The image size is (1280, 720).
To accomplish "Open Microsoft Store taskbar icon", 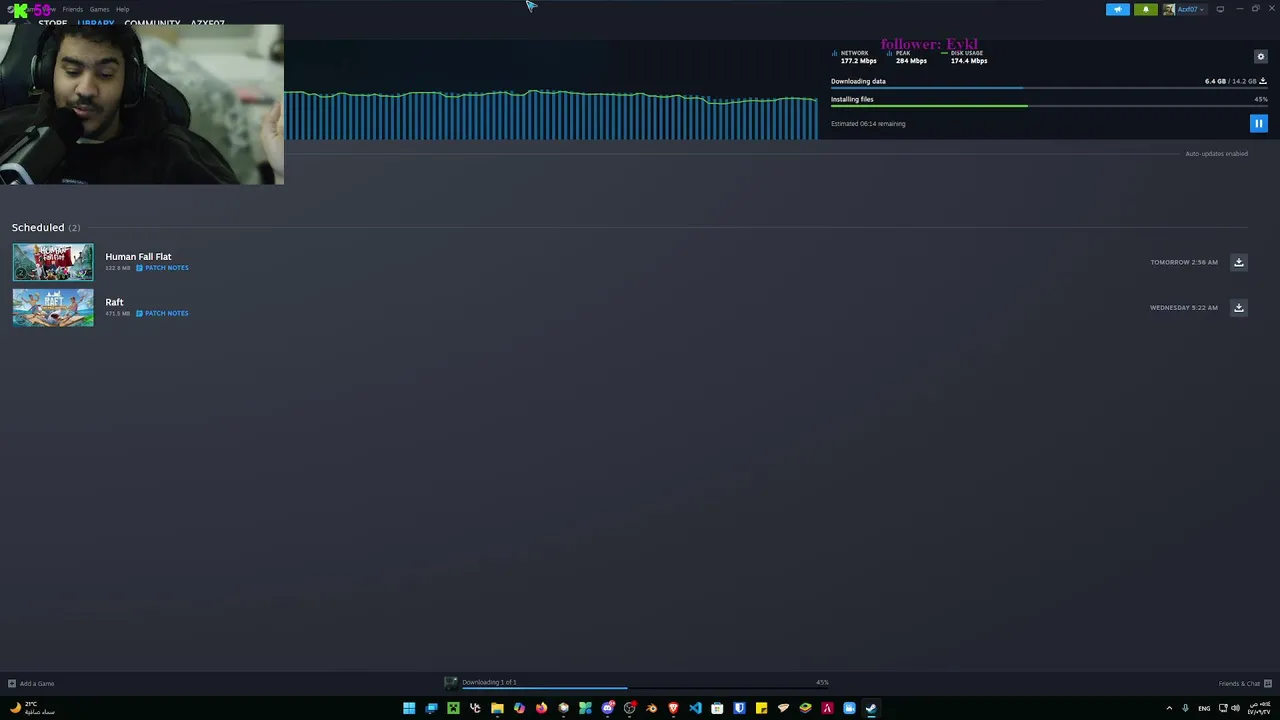I will (x=717, y=708).
